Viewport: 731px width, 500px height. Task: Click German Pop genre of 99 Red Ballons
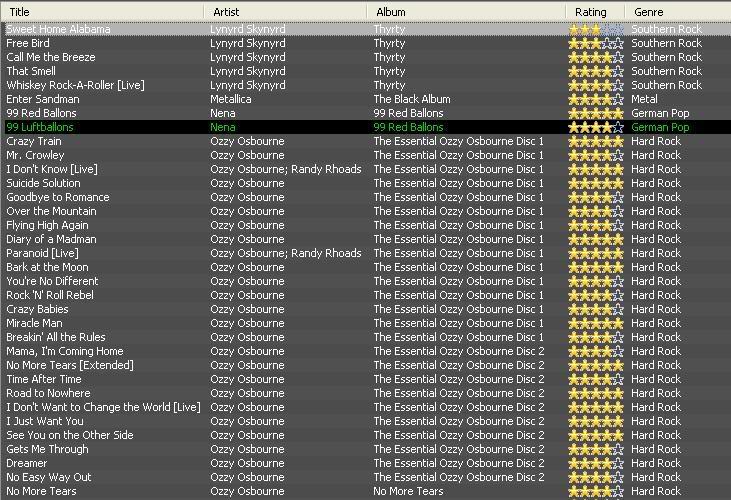660,113
